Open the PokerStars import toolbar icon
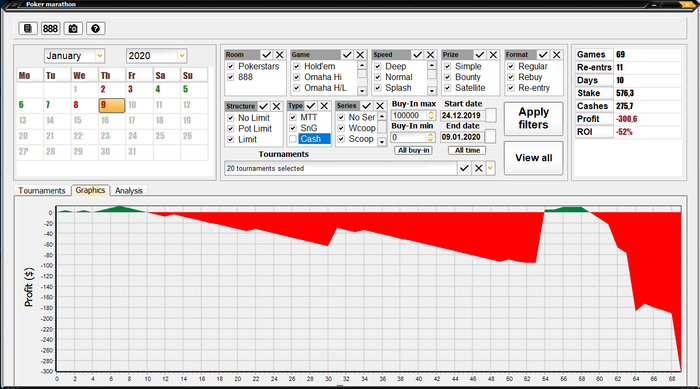Image resolution: width=700 pixels, height=389 pixels. [28, 29]
